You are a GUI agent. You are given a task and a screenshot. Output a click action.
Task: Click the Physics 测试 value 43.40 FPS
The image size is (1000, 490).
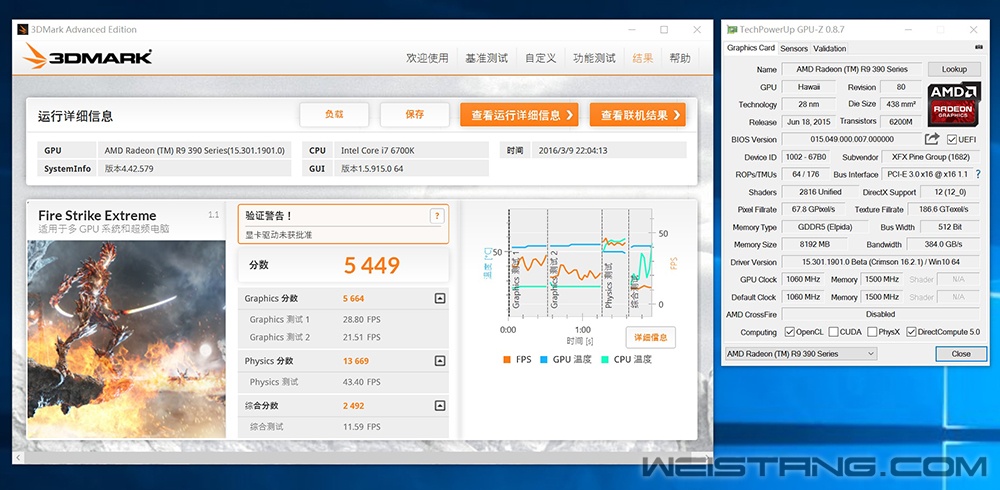tap(362, 382)
